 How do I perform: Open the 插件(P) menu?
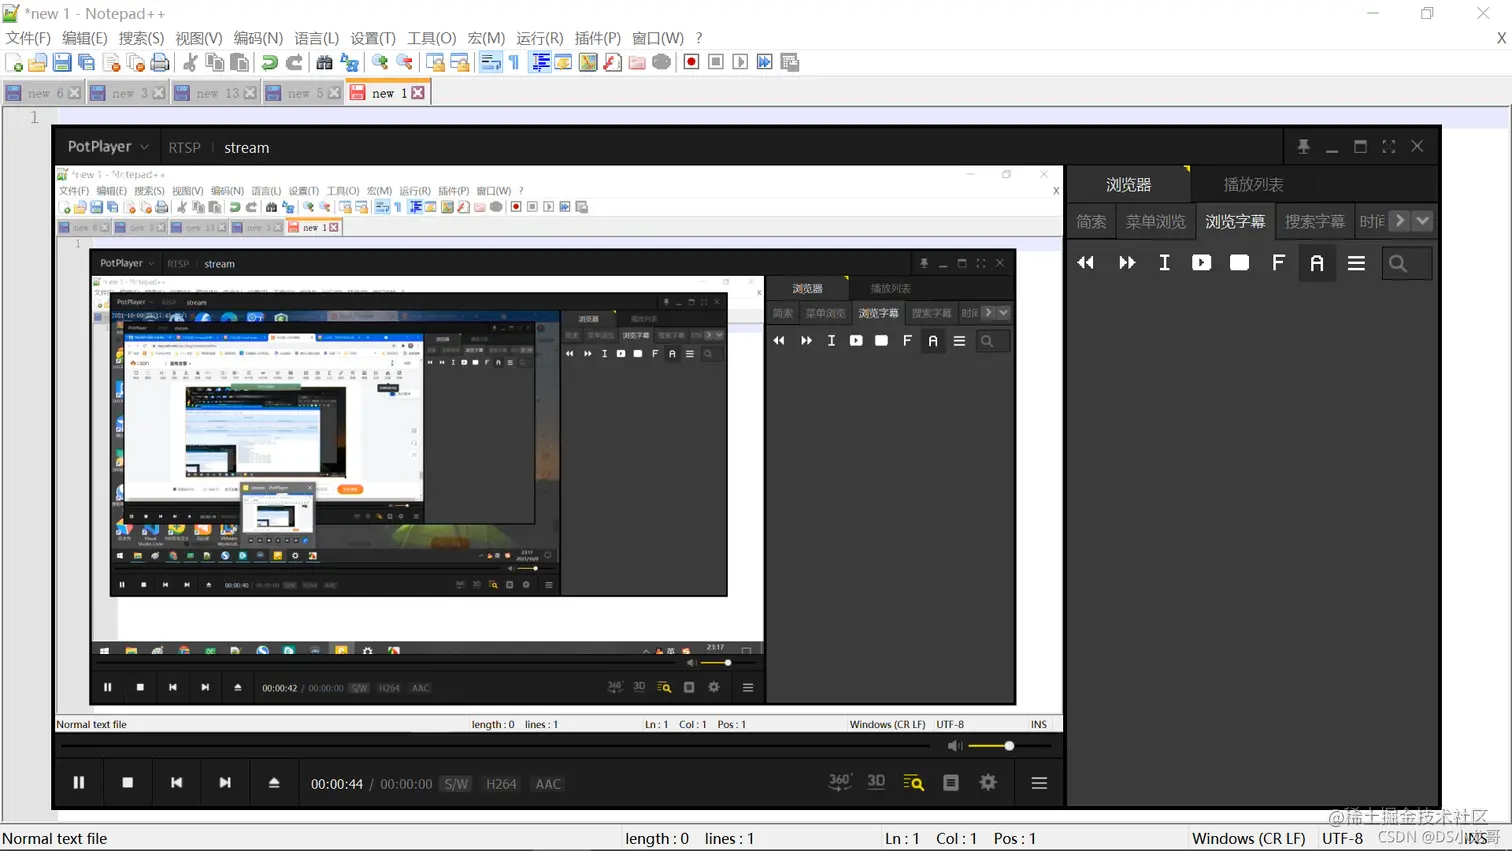coord(597,38)
